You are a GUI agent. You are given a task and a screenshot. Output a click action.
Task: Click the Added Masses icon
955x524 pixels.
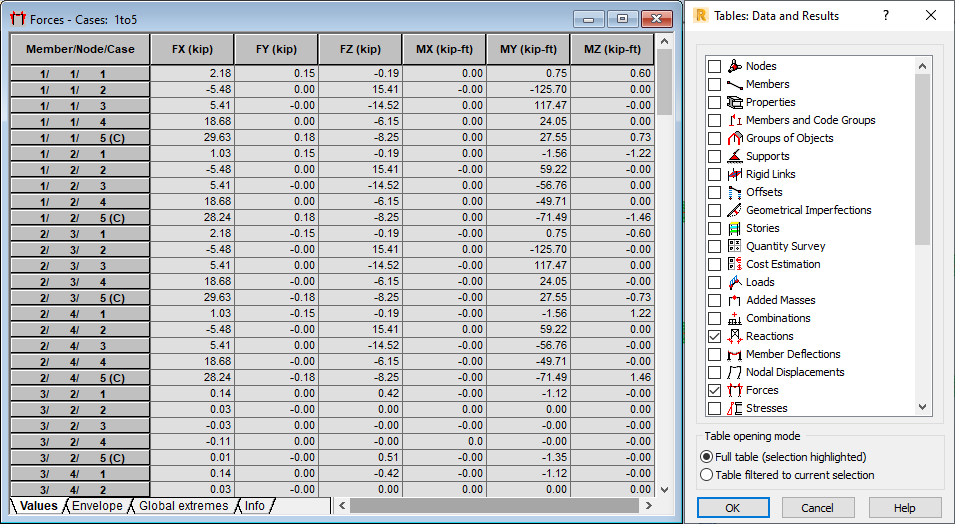pos(735,300)
